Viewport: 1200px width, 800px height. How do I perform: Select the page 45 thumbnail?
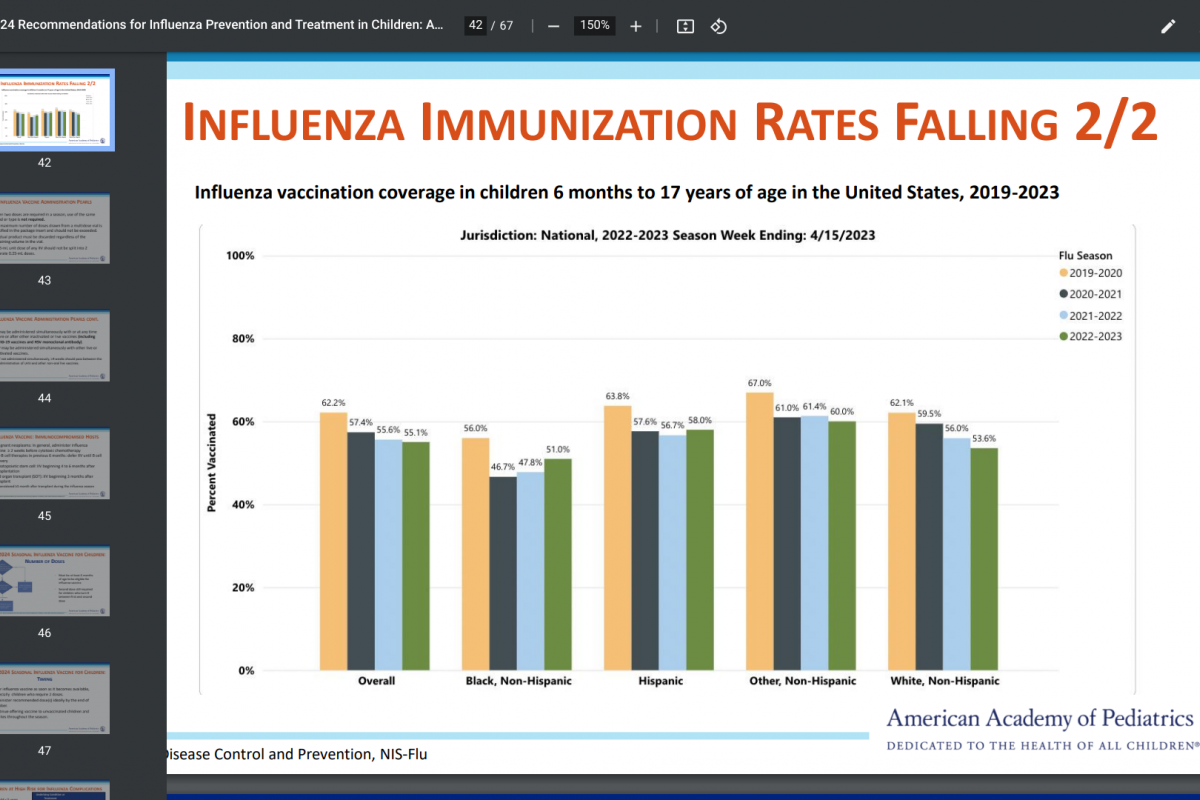54,463
